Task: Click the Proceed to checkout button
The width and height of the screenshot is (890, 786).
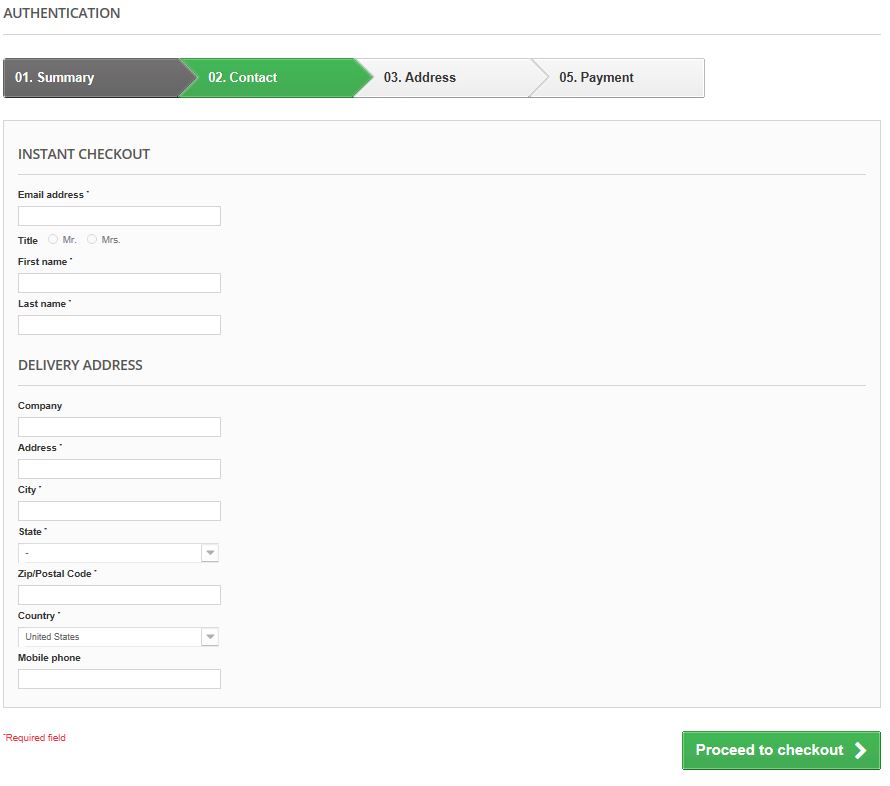Action: pos(781,750)
